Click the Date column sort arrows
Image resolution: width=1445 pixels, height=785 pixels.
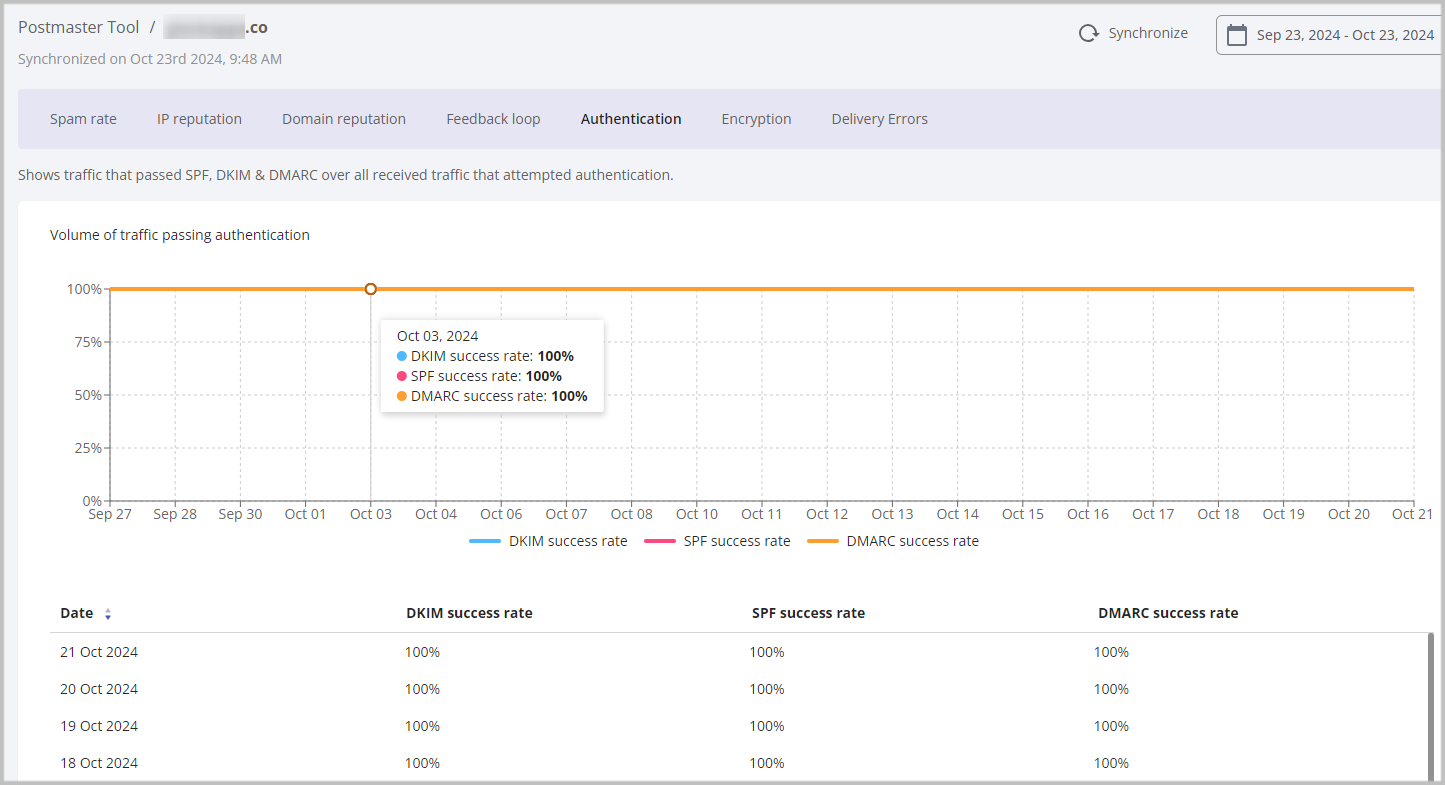[108, 614]
